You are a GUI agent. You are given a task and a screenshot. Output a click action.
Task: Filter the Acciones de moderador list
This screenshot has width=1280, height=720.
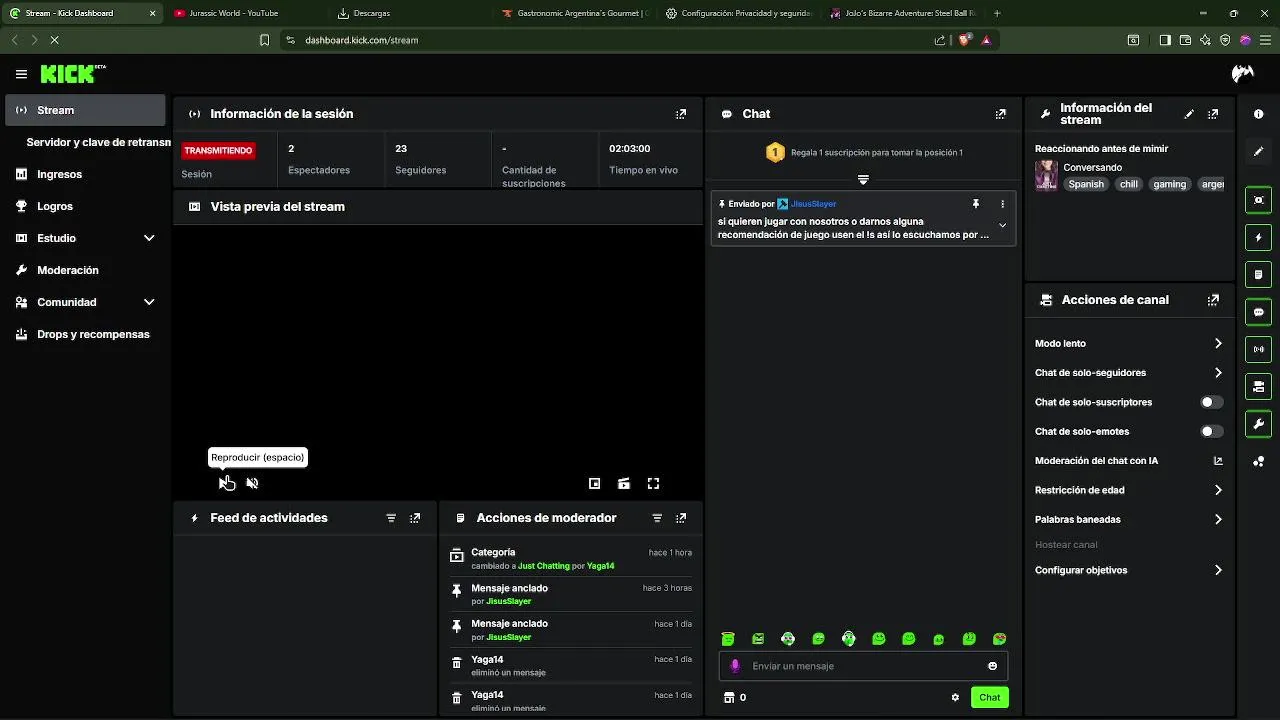click(657, 518)
